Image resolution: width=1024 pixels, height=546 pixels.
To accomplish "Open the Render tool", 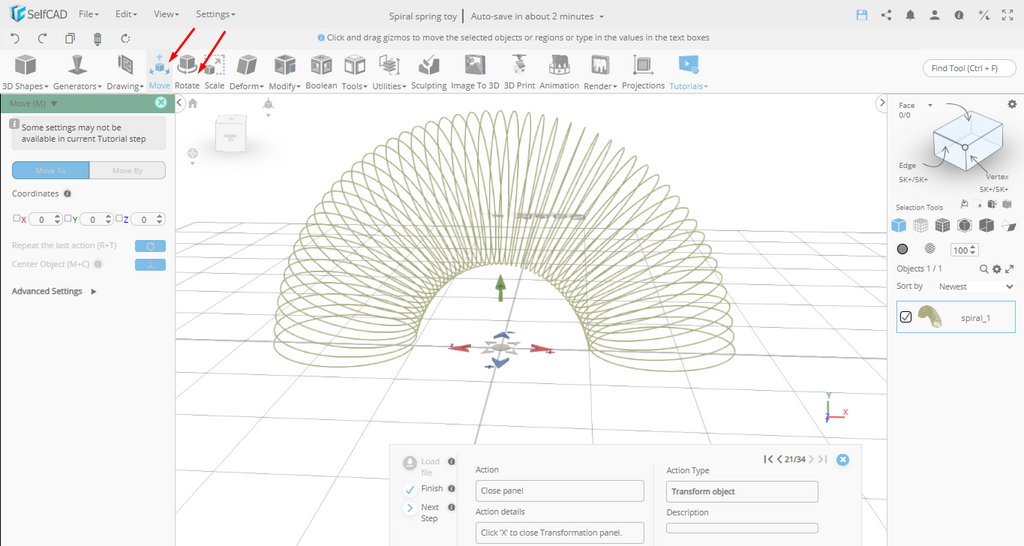I will 600,72.
